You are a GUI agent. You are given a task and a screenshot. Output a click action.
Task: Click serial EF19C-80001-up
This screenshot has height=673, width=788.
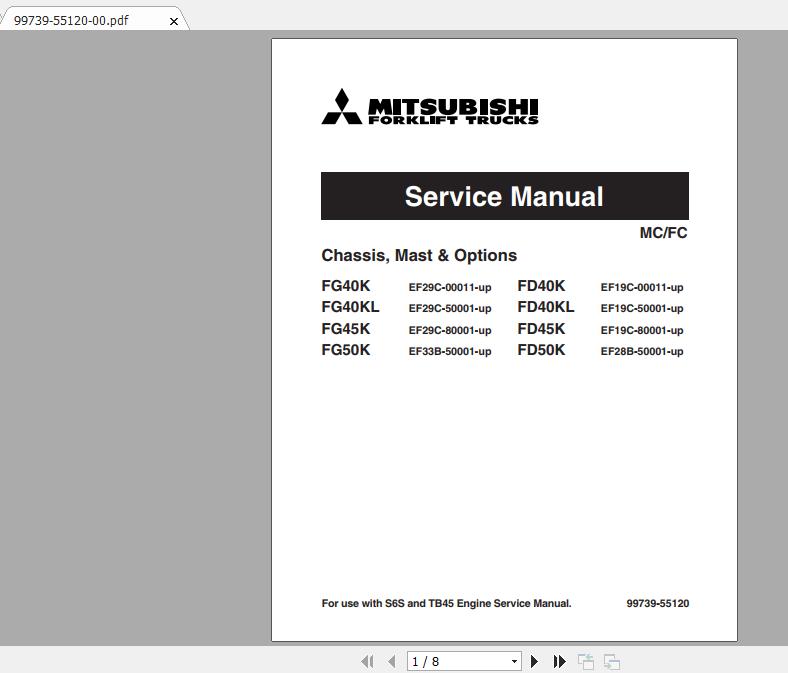click(x=642, y=330)
